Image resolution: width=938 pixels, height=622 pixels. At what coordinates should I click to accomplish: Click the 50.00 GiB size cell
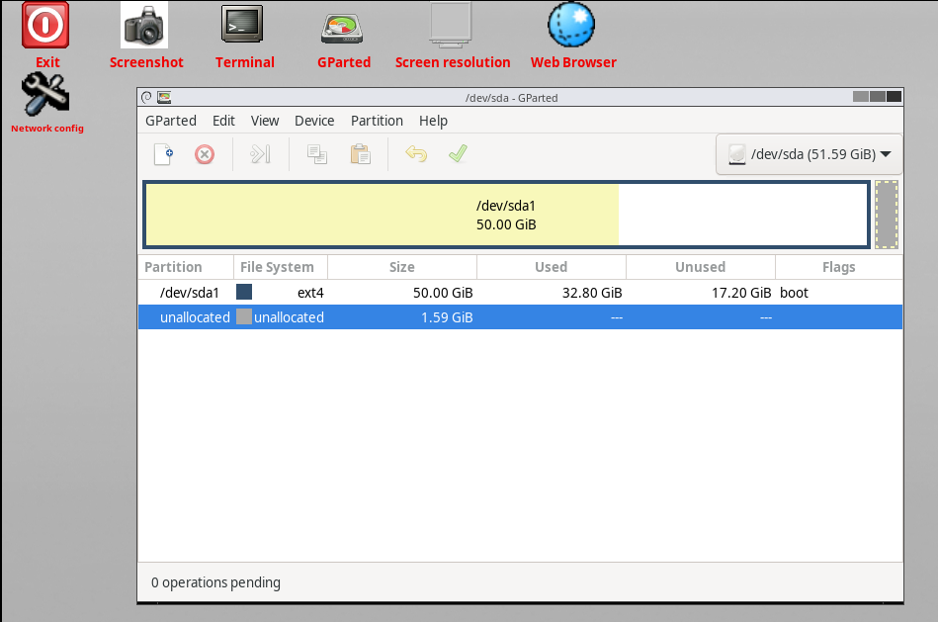click(x=443, y=293)
